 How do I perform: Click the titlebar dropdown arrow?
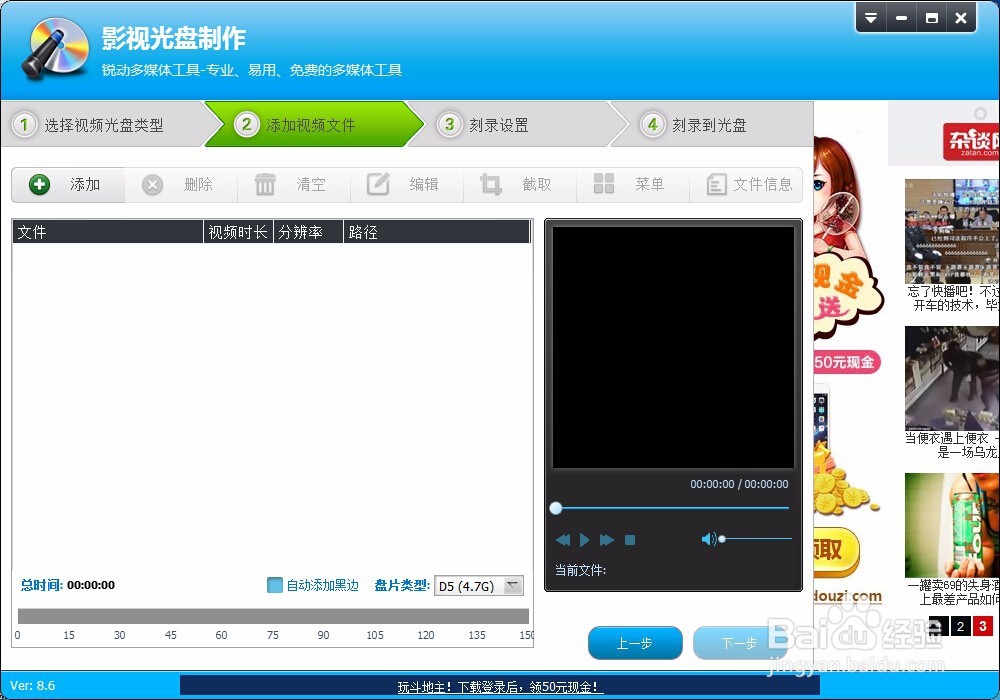[871, 17]
